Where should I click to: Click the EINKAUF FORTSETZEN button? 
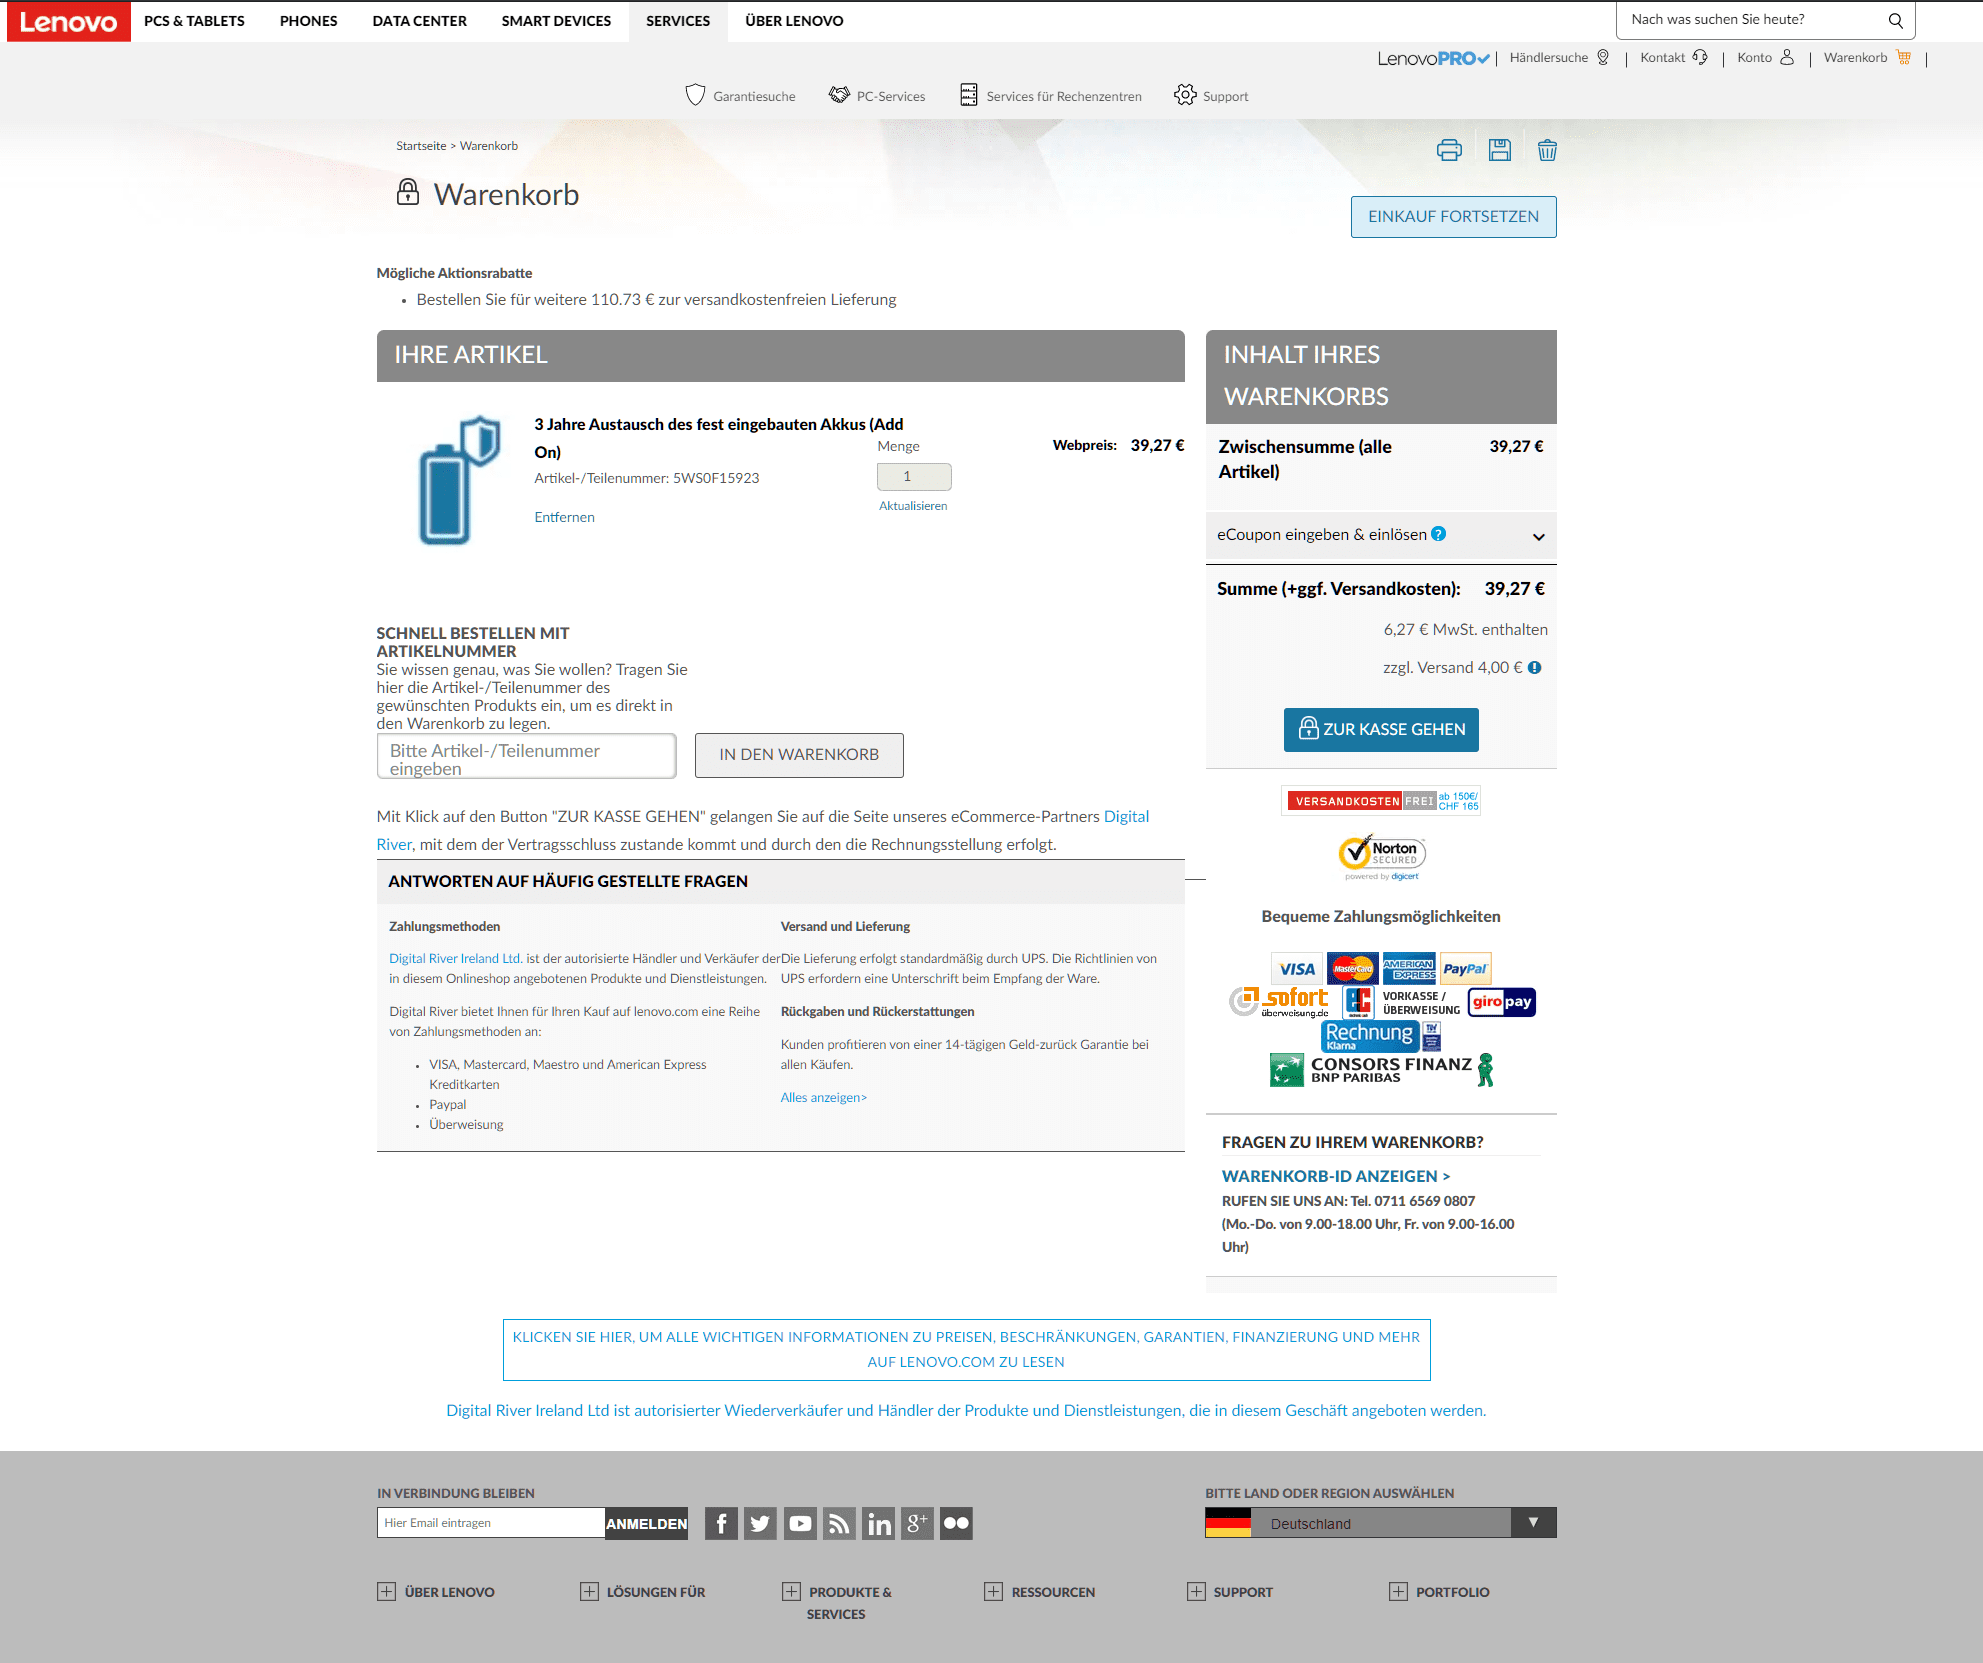point(1452,217)
